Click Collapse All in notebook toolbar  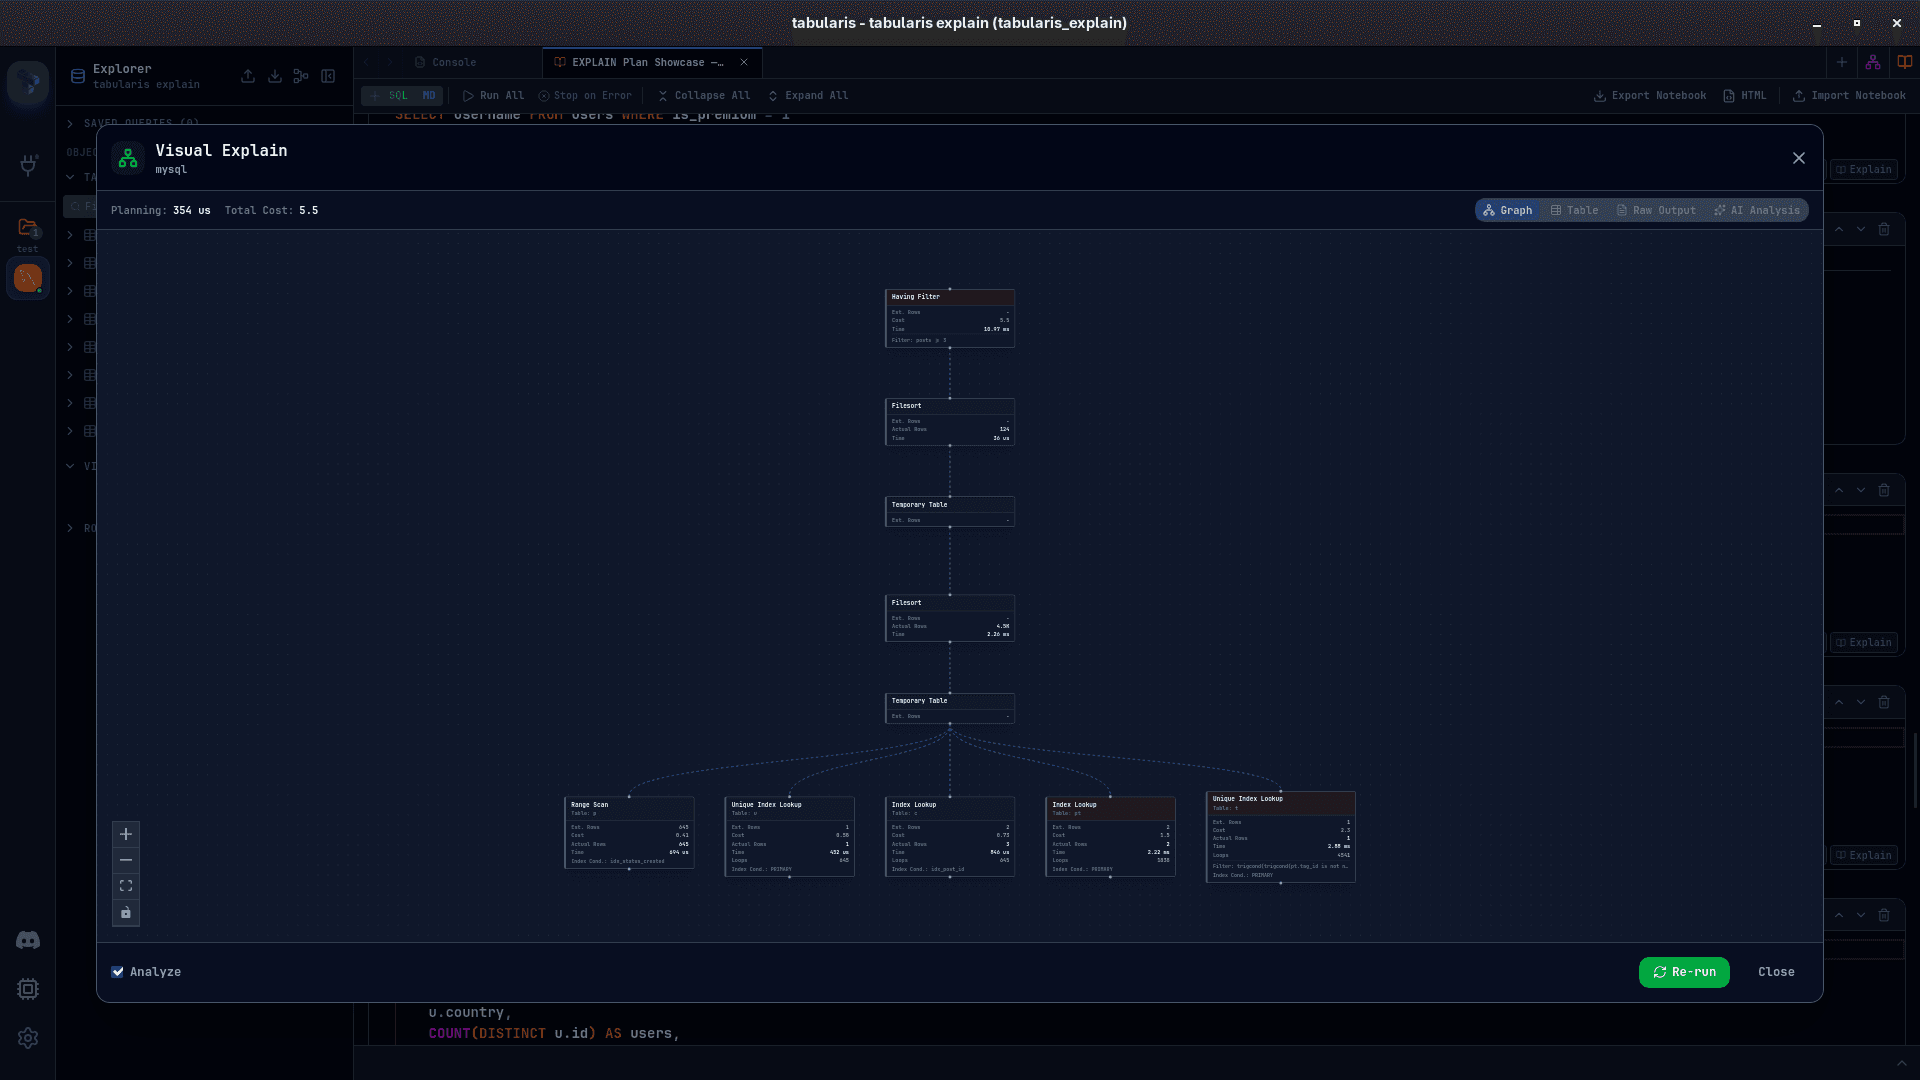coord(703,96)
